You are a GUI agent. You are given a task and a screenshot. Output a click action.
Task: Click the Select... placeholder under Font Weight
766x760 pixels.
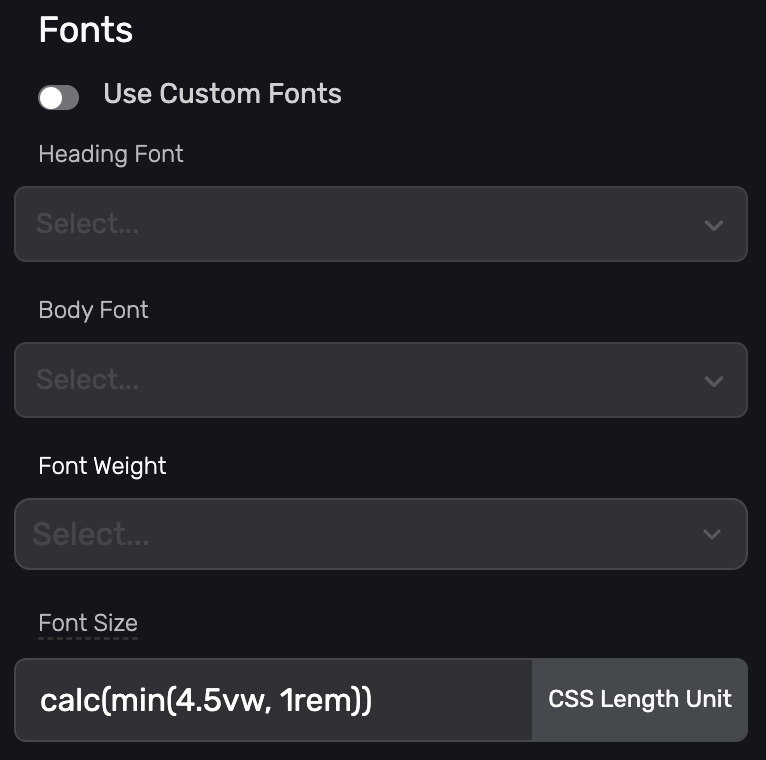(91, 534)
